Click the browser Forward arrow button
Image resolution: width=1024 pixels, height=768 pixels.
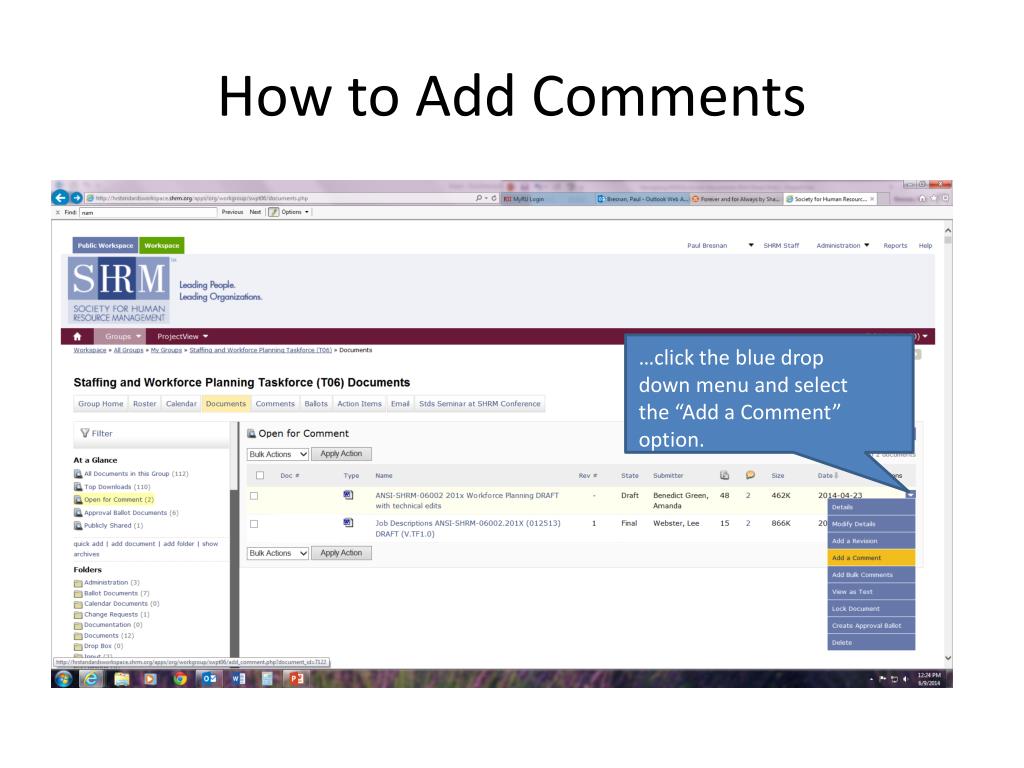(76, 197)
